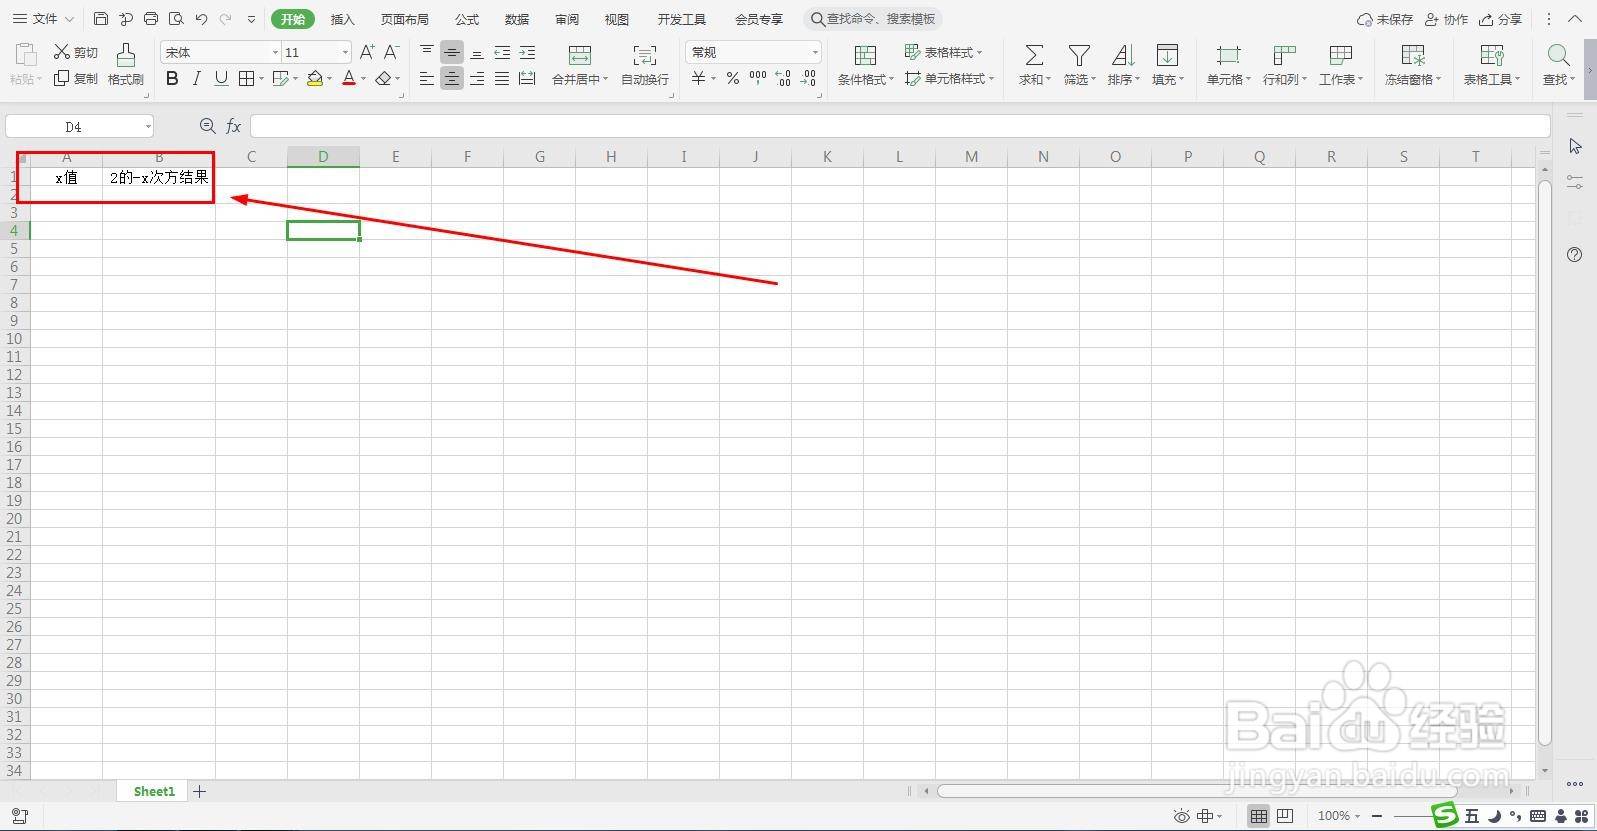
Task: Expand the Merge and Center (合并居中) dropdown
Action: point(605,79)
